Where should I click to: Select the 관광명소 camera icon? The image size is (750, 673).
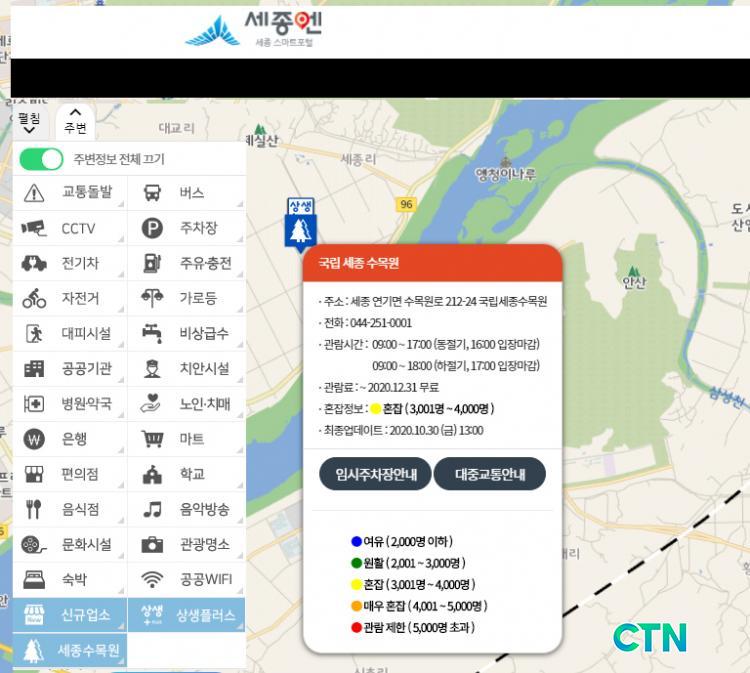[152, 544]
